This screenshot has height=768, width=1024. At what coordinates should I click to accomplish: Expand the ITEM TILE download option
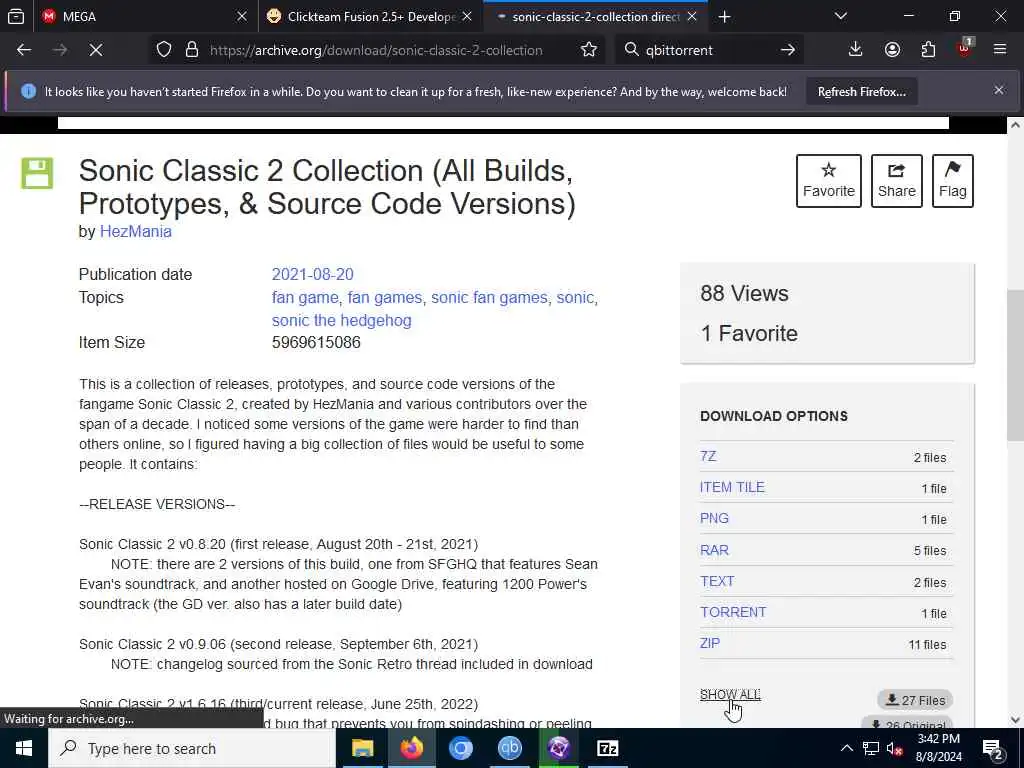[x=732, y=487]
